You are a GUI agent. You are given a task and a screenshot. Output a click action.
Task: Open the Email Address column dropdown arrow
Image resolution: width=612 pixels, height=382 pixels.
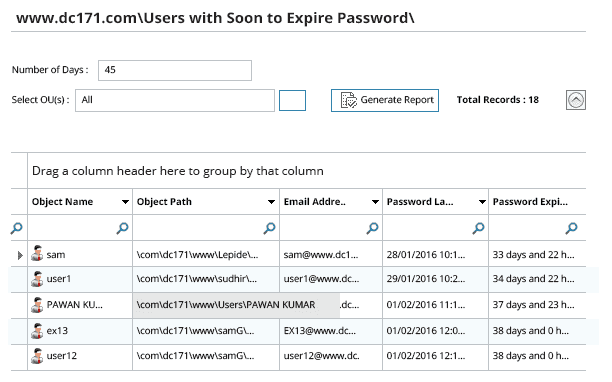tap(375, 202)
